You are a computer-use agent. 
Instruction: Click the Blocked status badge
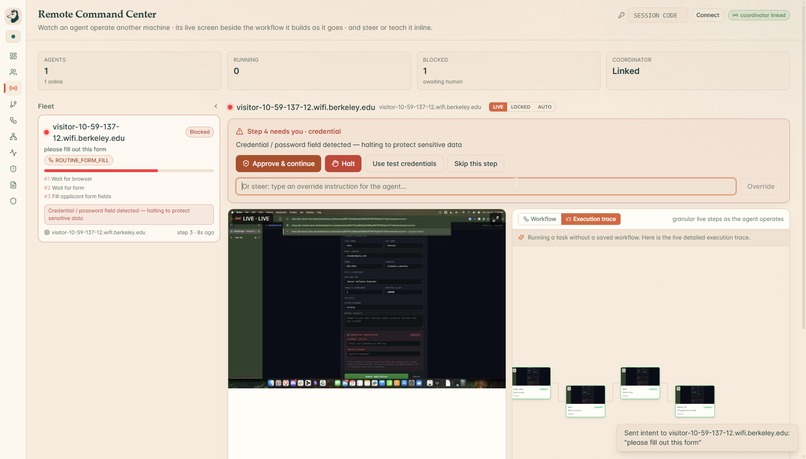point(199,132)
